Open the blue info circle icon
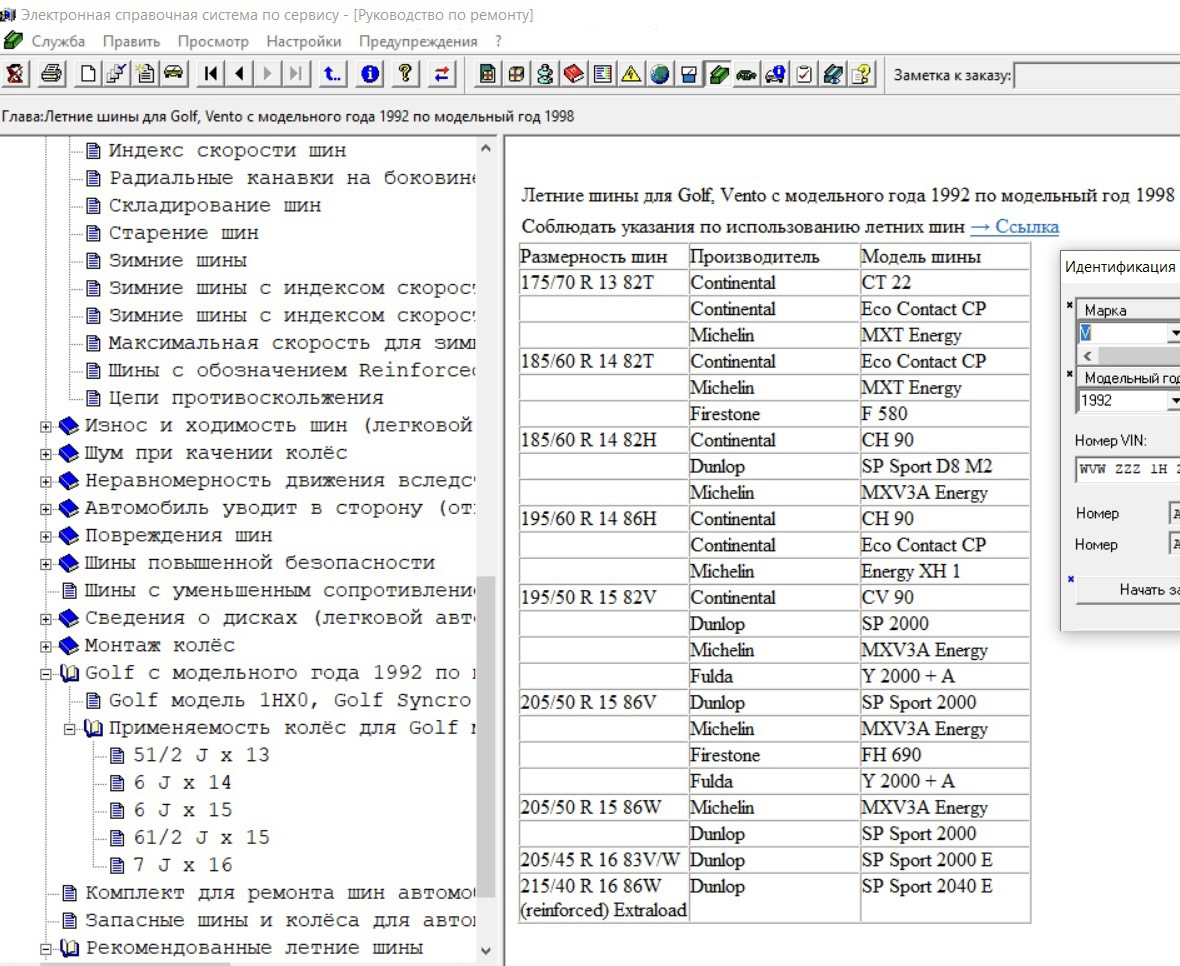Screen dimensions: 1180x966 [370, 74]
